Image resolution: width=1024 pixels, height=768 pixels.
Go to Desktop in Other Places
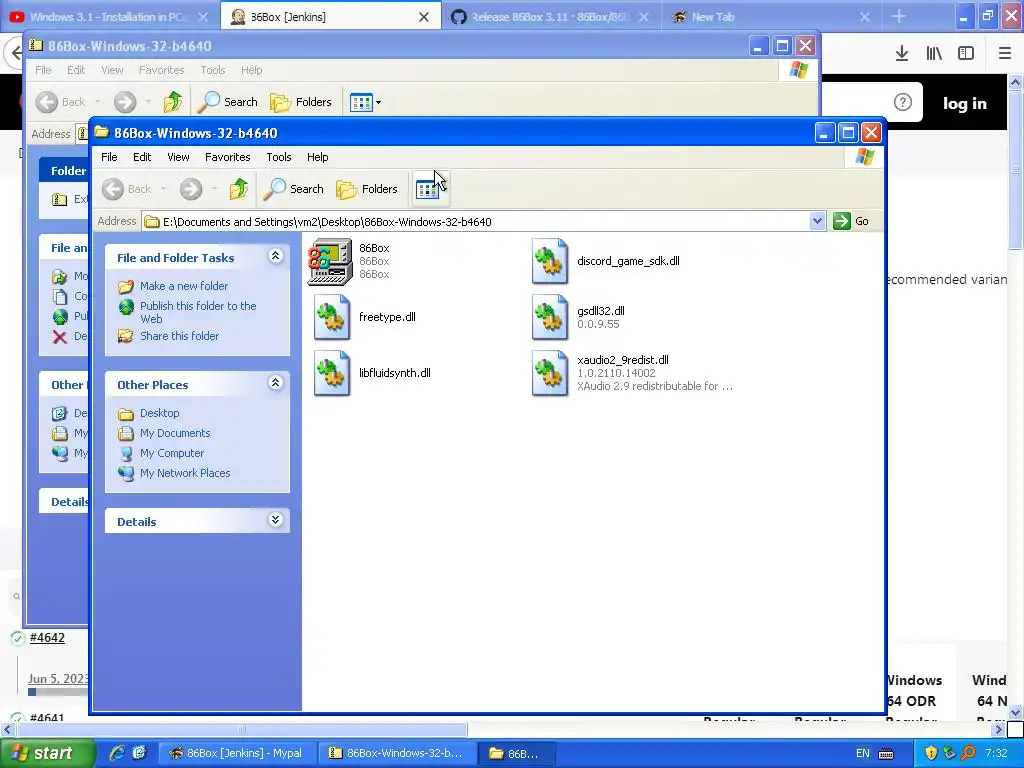[x=159, y=413]
